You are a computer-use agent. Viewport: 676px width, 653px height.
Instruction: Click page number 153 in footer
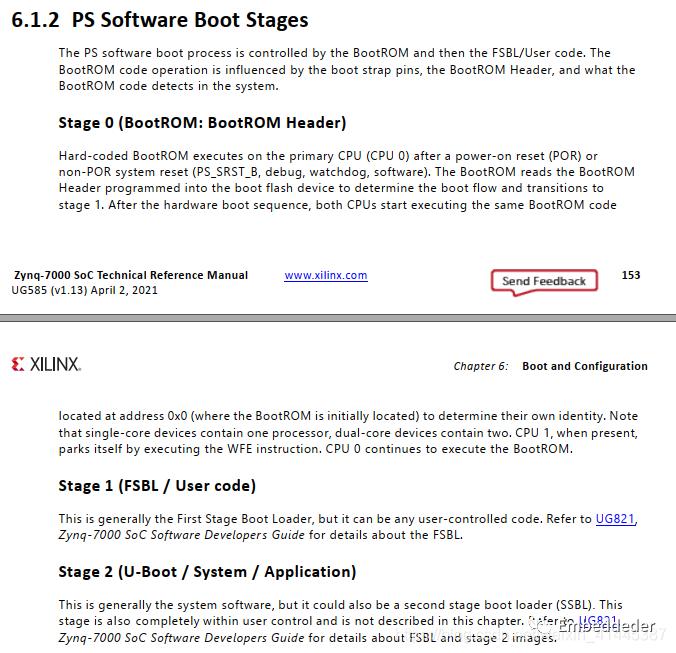[631, 275]
